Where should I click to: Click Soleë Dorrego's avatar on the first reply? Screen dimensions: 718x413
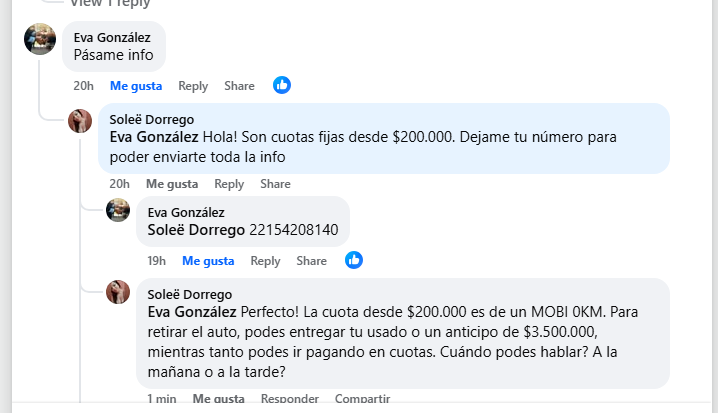[80, 121]
